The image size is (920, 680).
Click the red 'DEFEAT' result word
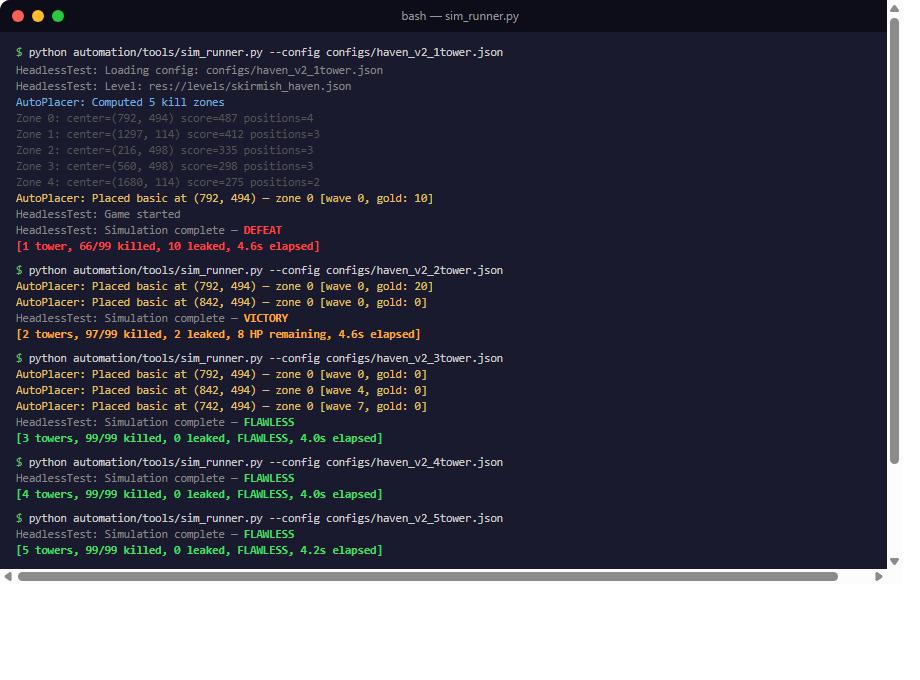(x=263, y=230)
